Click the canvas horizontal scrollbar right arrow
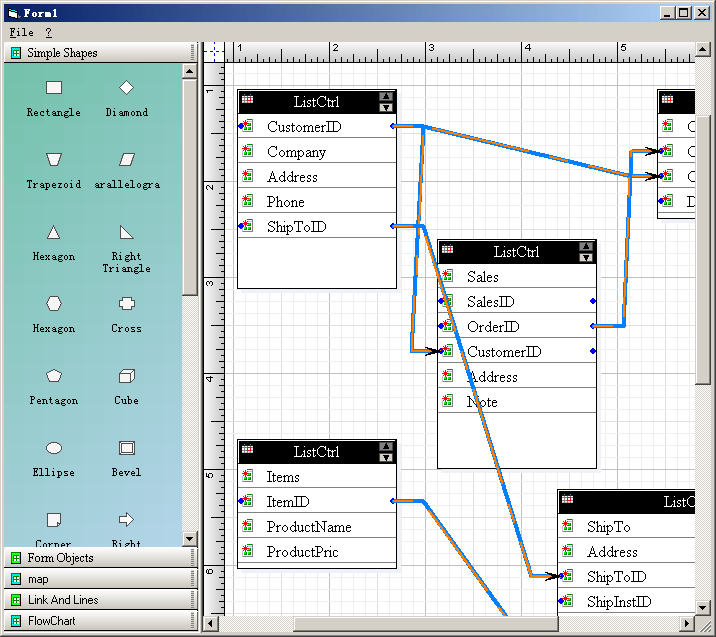Image resolution: width=716 pixels, height=637 pixels. coord(688,624)
